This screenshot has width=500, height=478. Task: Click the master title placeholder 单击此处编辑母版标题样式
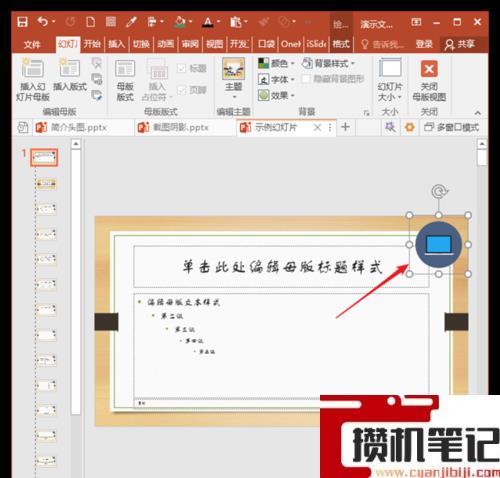(x=281, y=267)
